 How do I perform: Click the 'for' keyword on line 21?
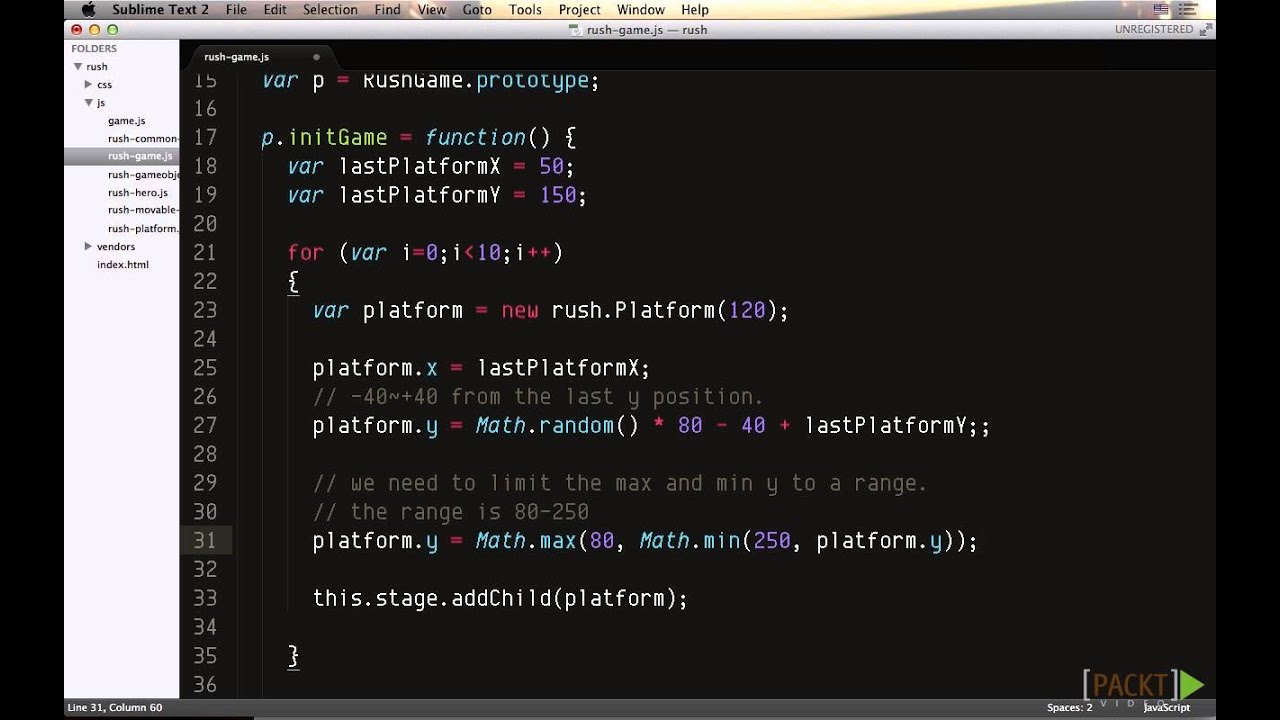pos(306,252)
